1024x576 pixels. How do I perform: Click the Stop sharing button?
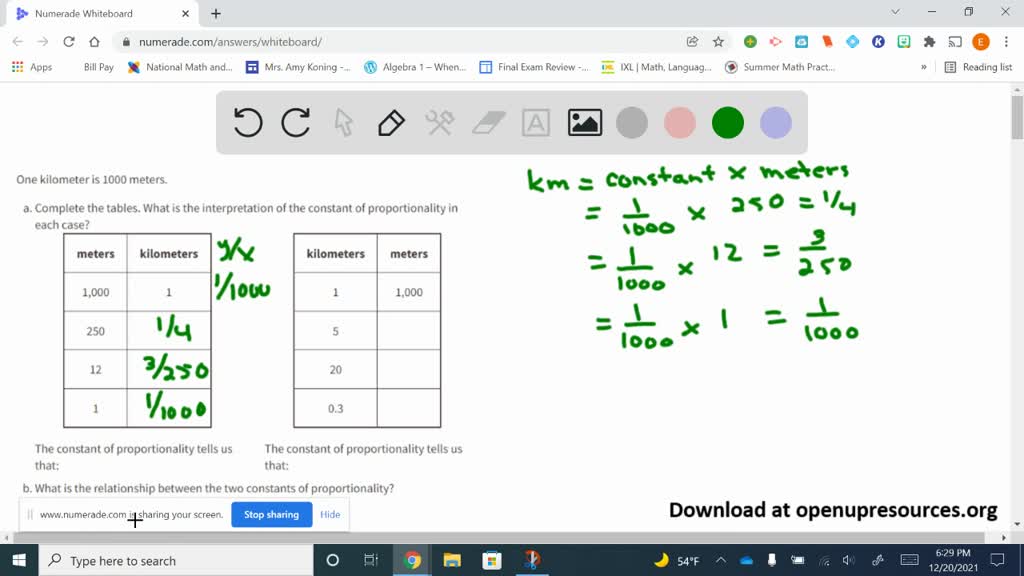point(272,515)
